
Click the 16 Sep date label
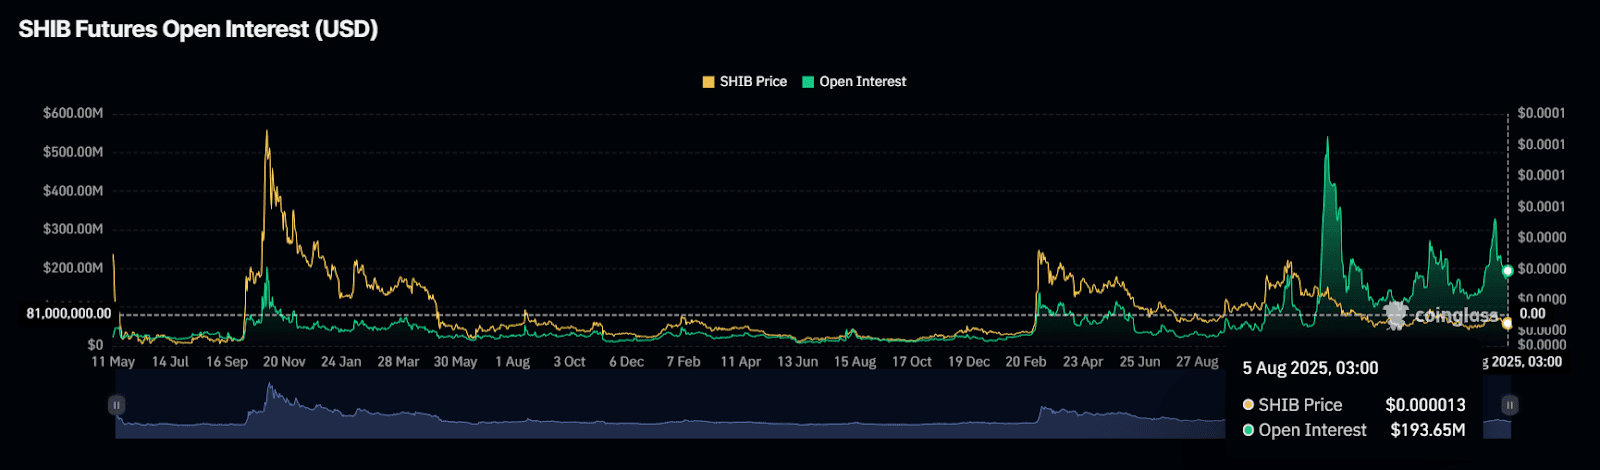(x=227, y=362)
